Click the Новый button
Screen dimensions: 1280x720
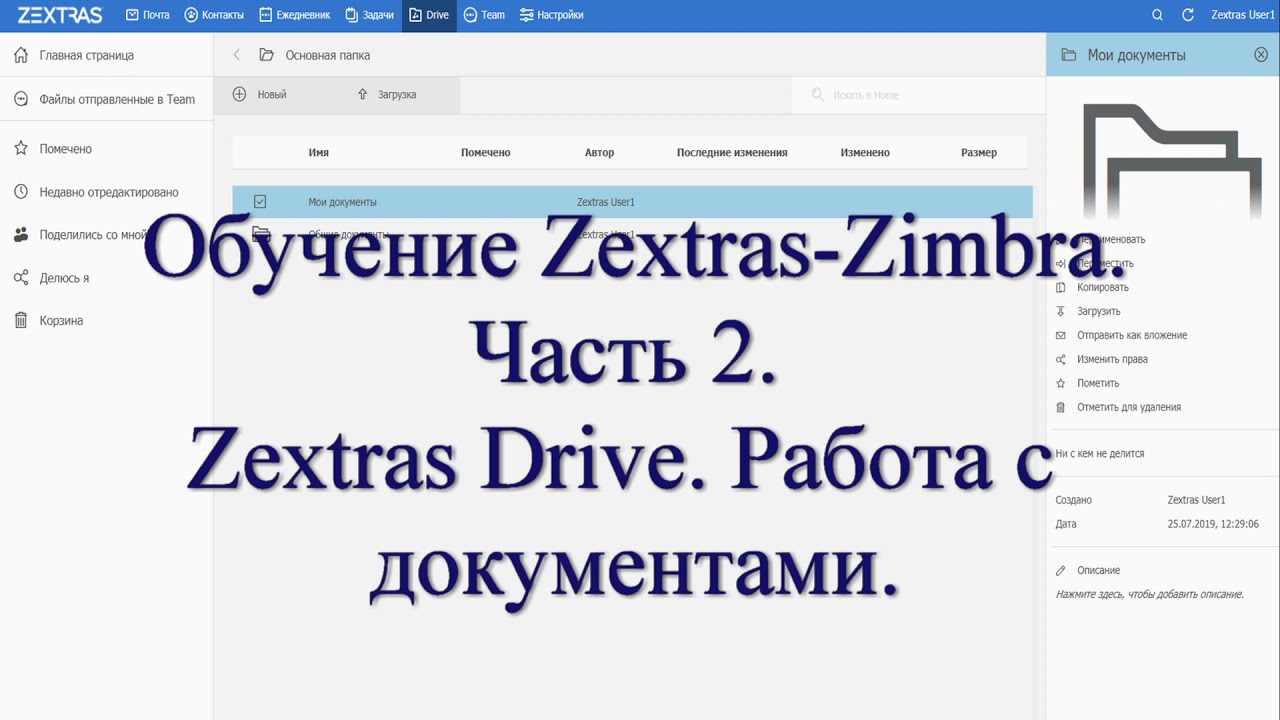(260, 94)
